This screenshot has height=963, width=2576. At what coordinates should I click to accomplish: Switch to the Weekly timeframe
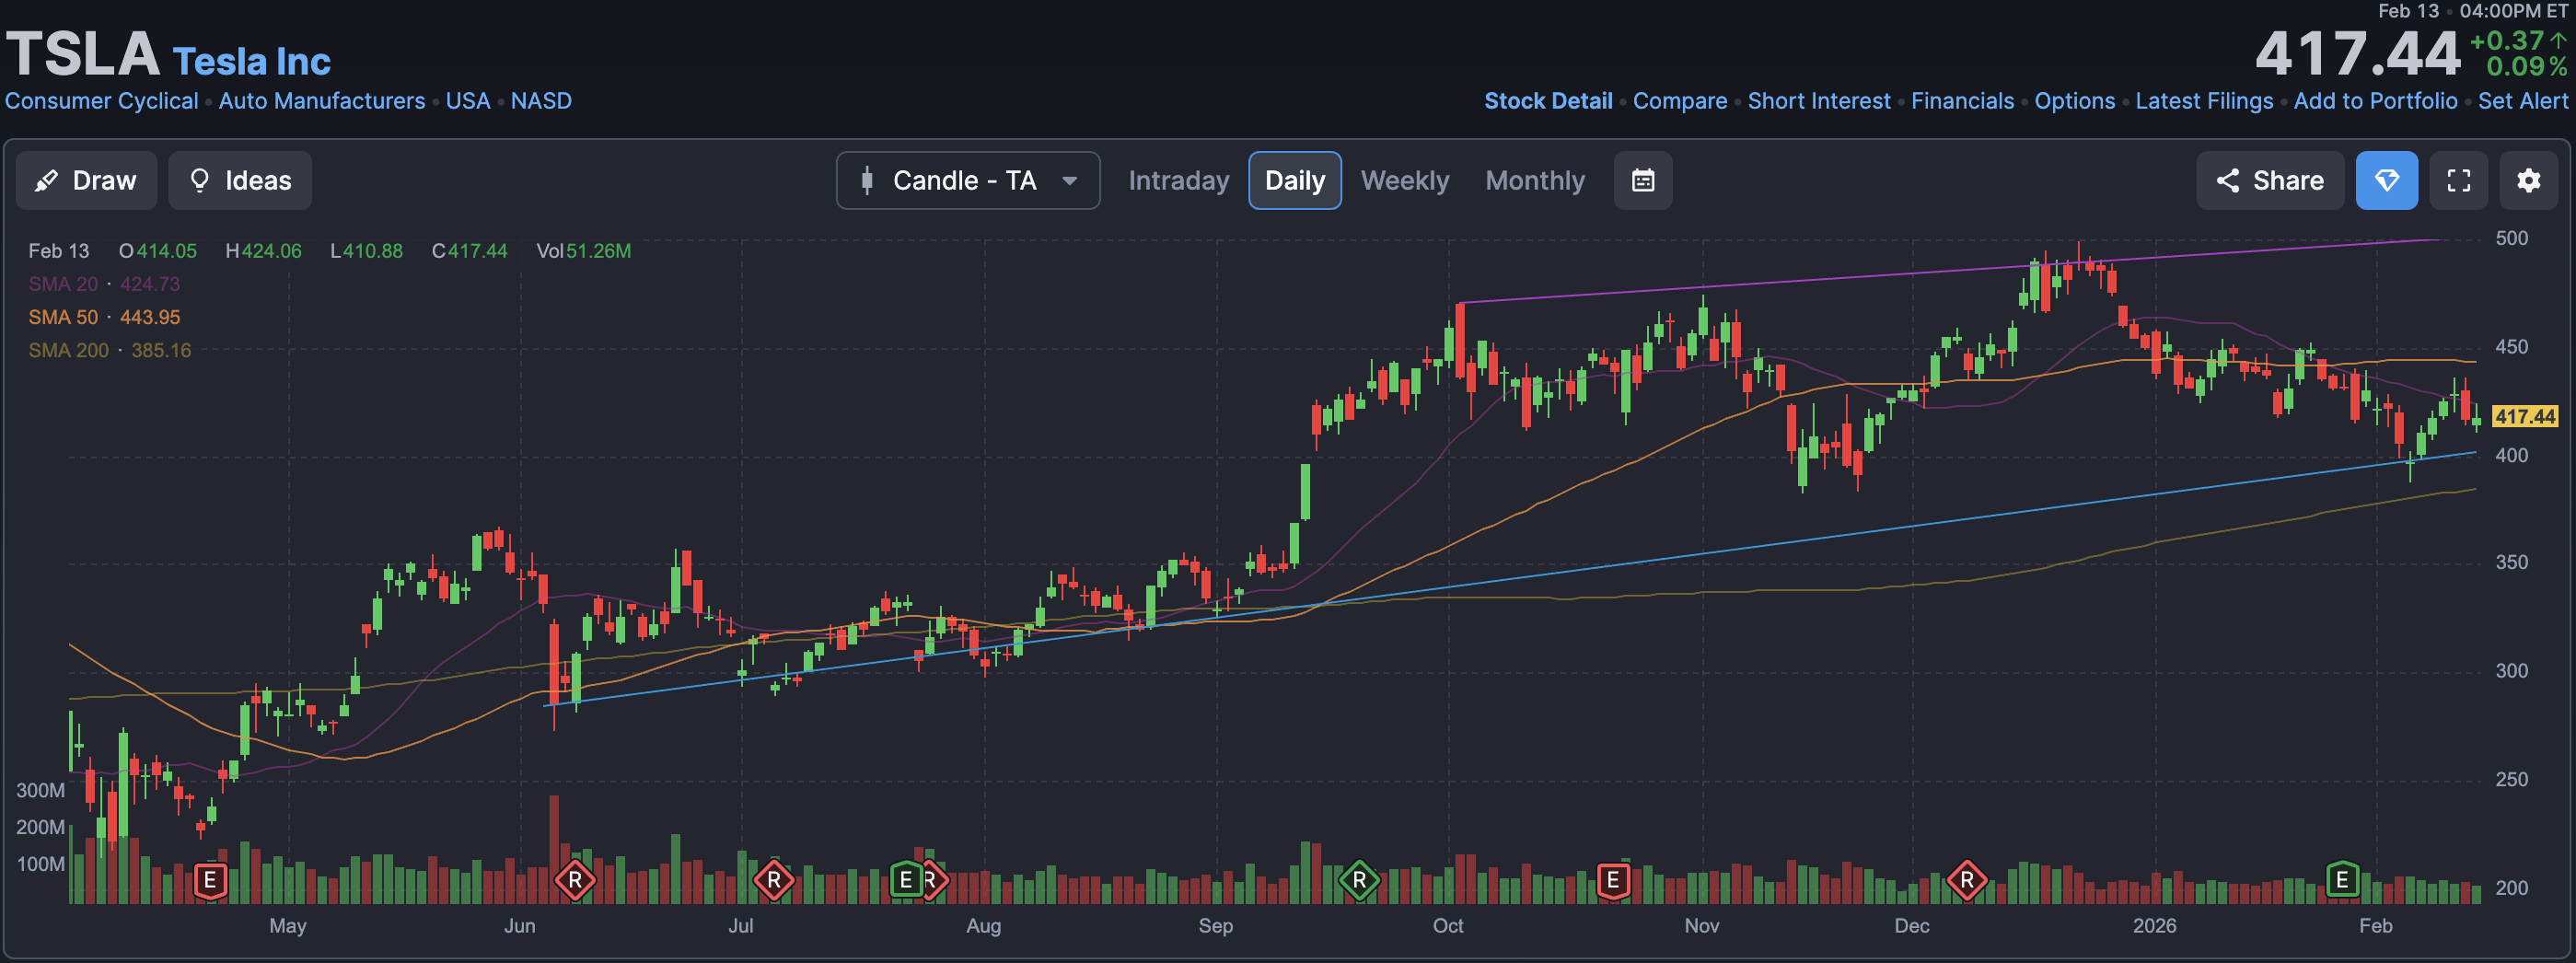point(1405,181)
